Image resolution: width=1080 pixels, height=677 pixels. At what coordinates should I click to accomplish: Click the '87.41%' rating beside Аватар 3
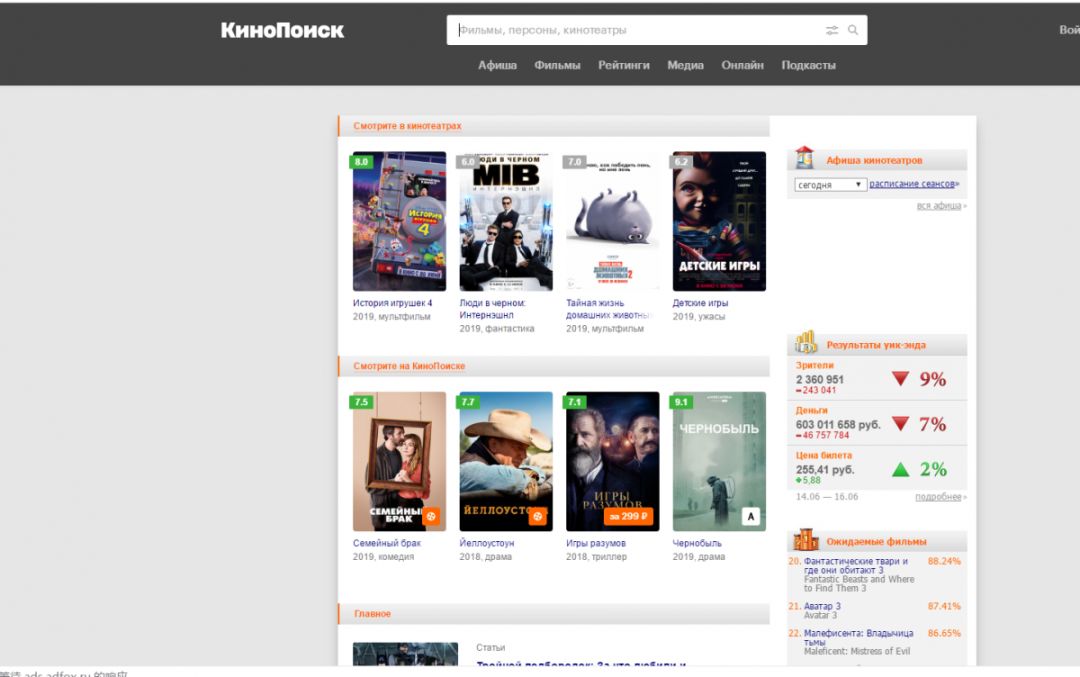[x=944, y=606]
